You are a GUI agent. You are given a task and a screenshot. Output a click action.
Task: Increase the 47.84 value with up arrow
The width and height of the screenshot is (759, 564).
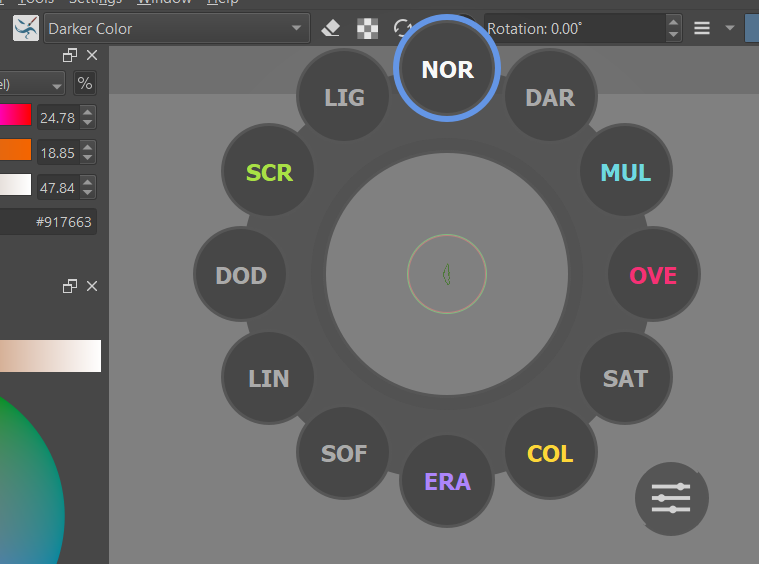pyautogui.click(x=88, y=182)
